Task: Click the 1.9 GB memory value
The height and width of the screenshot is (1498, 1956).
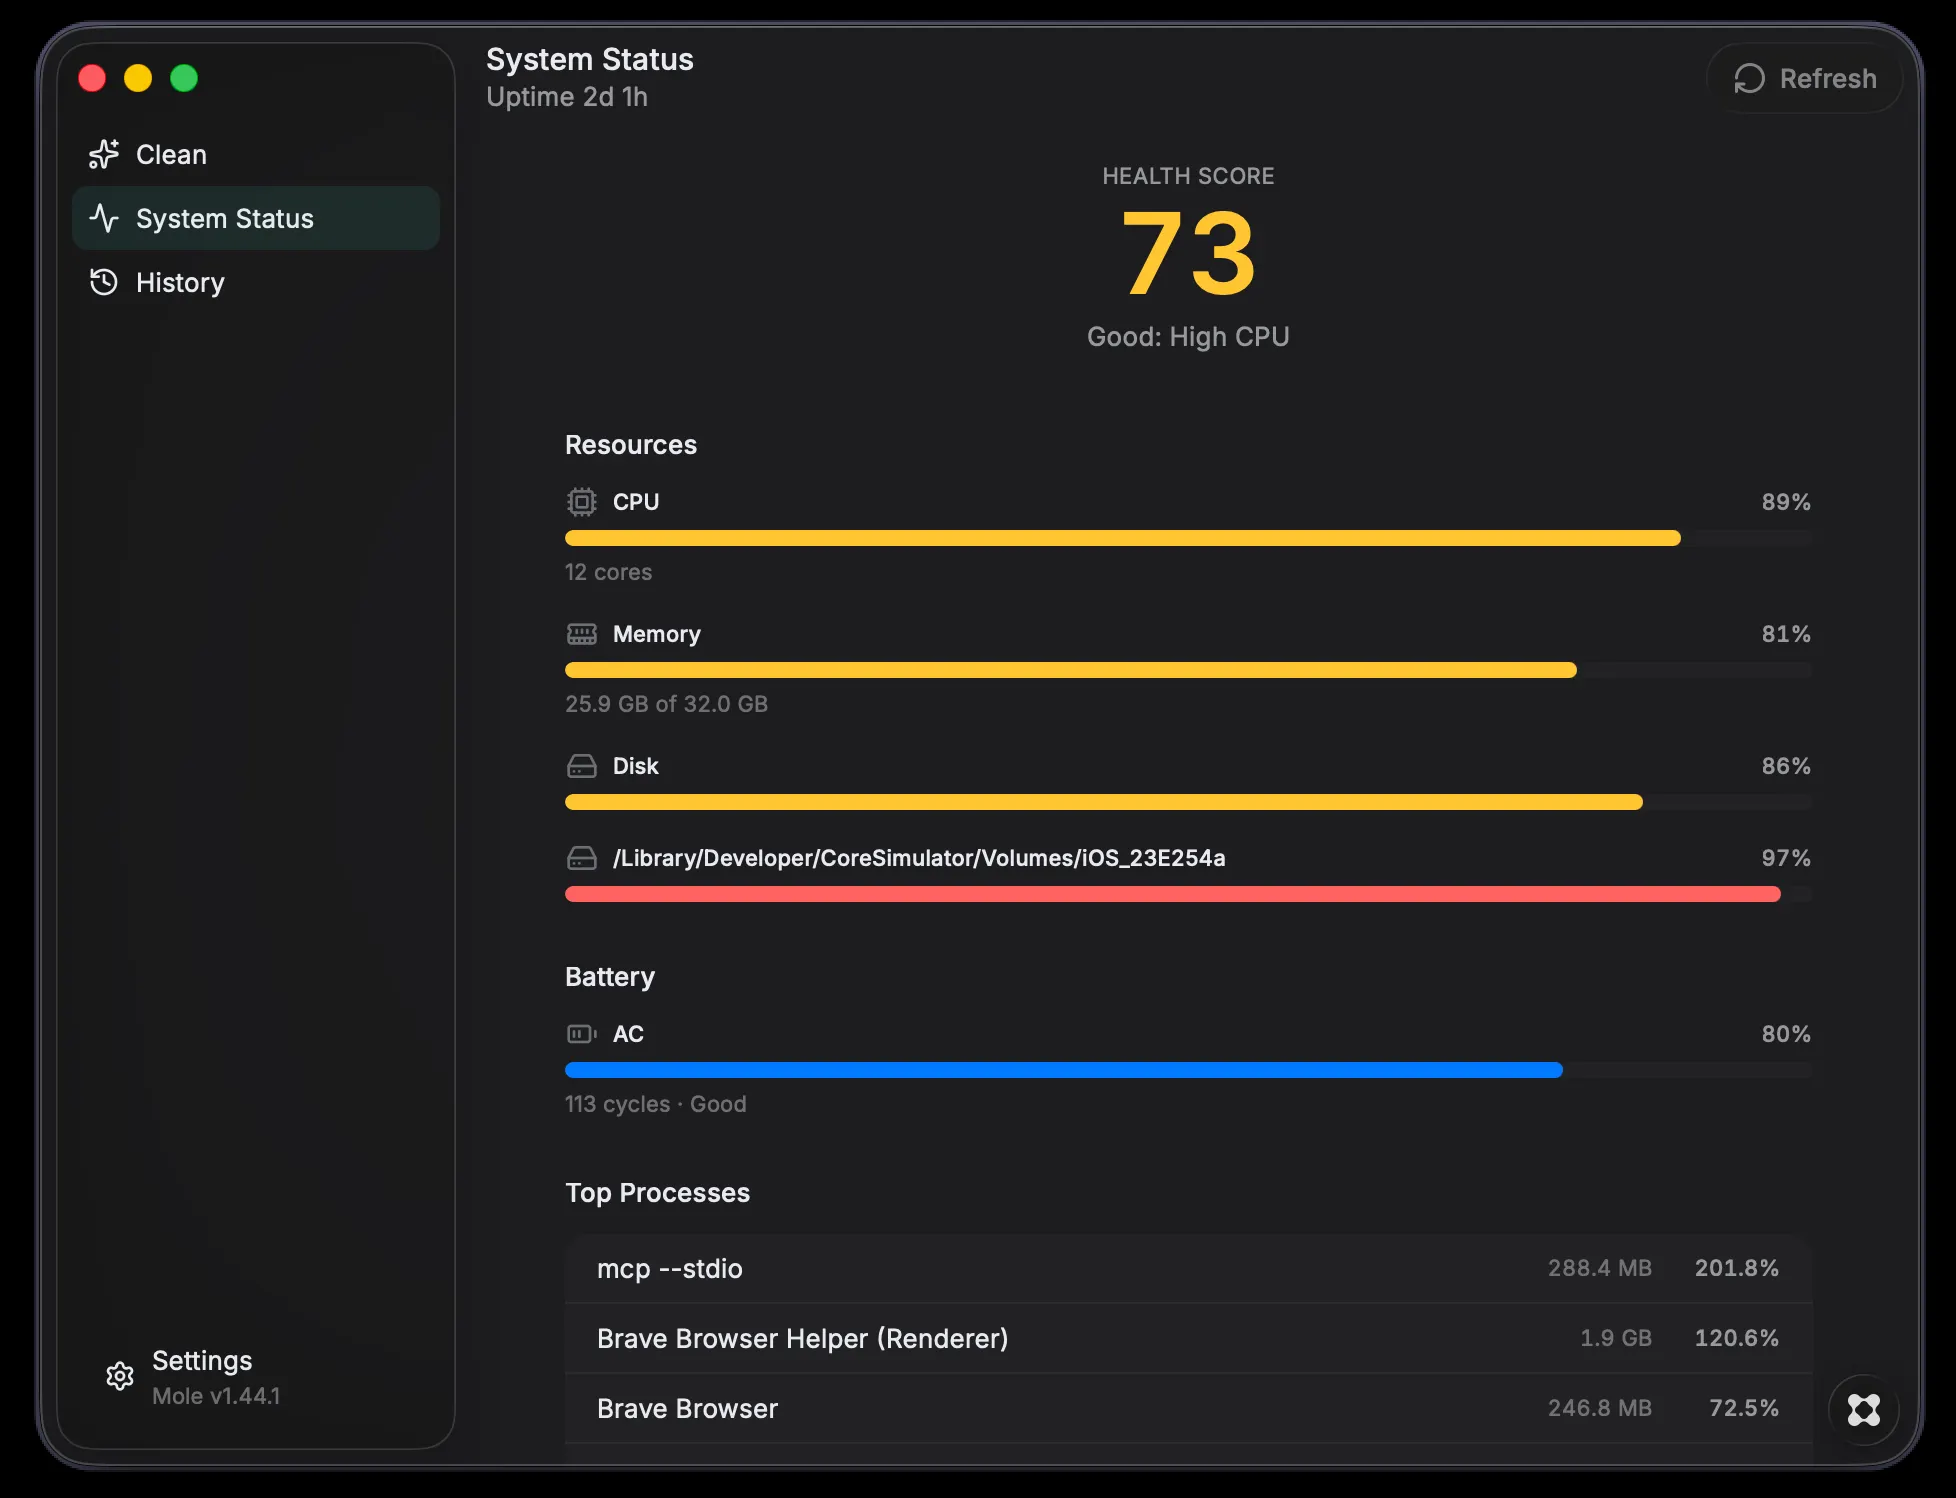Action: tap(1616, 1338)
